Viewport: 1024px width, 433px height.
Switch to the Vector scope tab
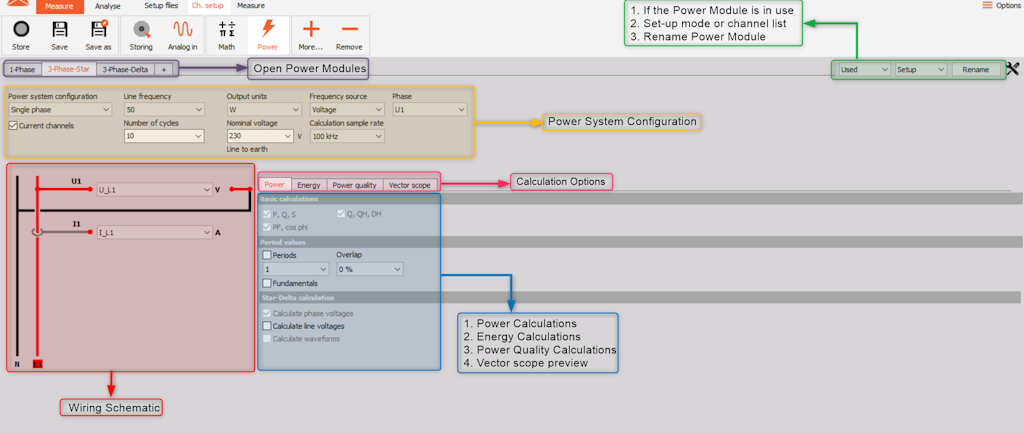tap(409, 185)
